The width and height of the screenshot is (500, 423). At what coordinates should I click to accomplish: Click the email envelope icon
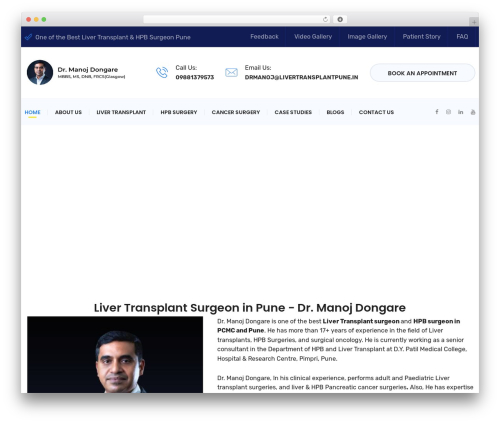click(231, 72)
